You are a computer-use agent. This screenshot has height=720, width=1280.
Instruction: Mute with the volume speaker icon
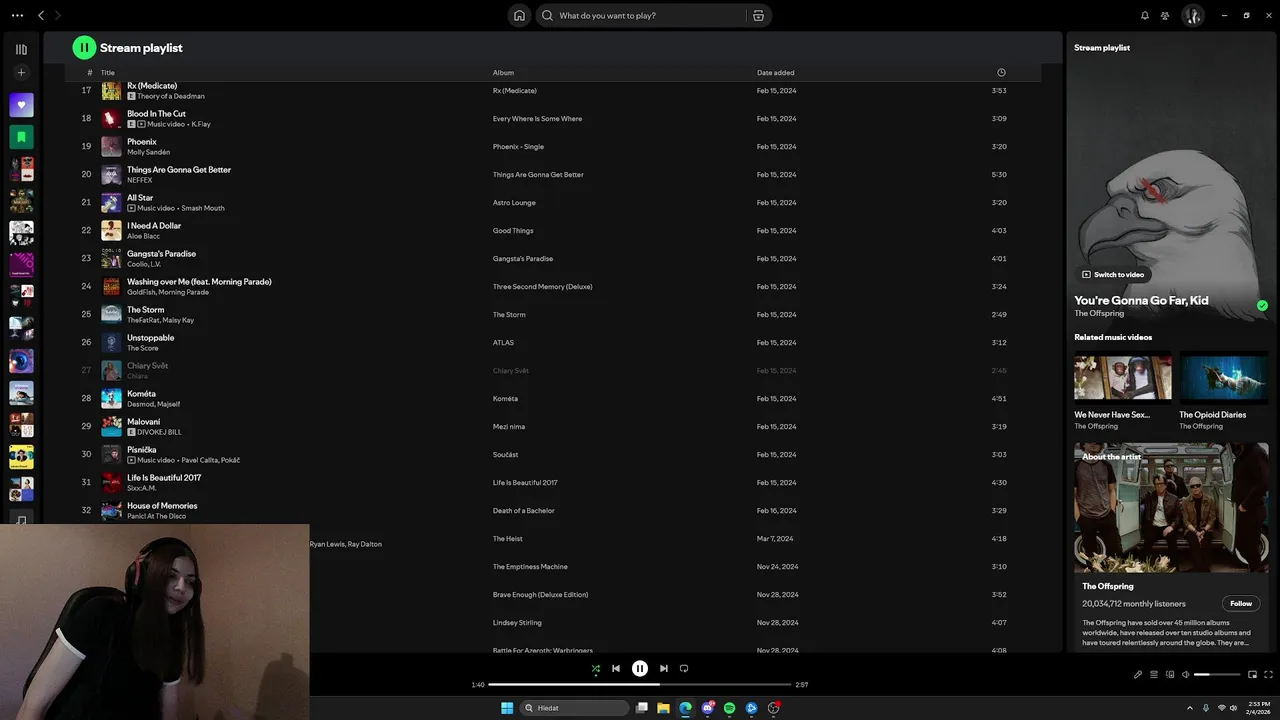(x=1185, y=675)
